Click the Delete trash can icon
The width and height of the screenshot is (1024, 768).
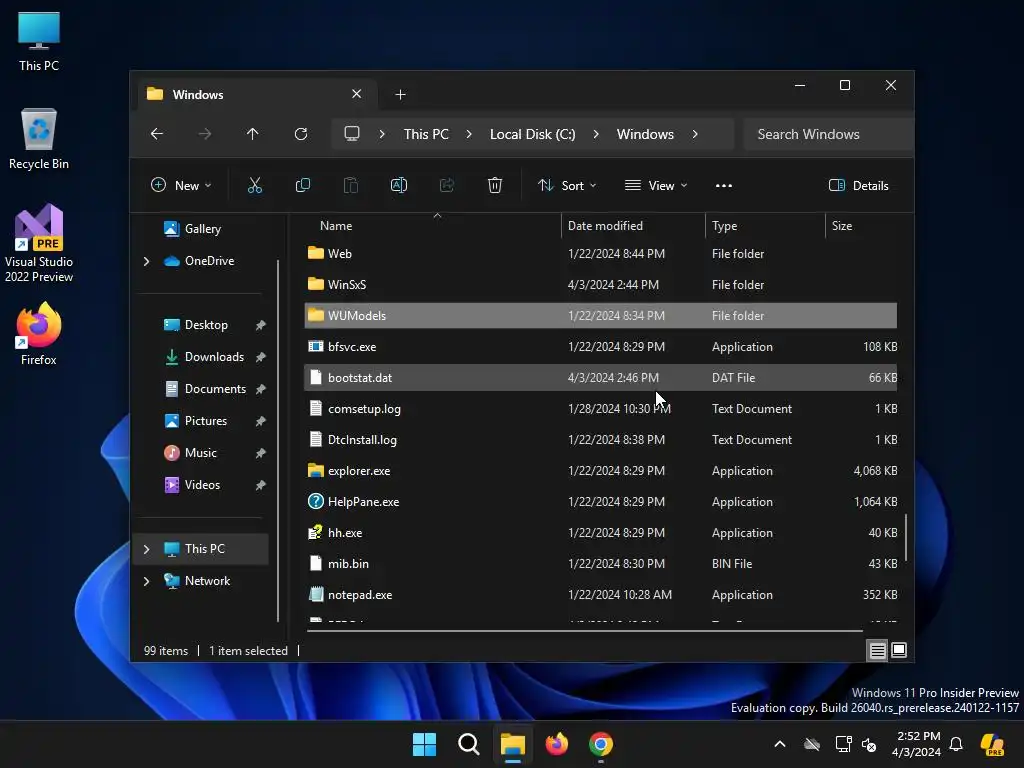495,185
